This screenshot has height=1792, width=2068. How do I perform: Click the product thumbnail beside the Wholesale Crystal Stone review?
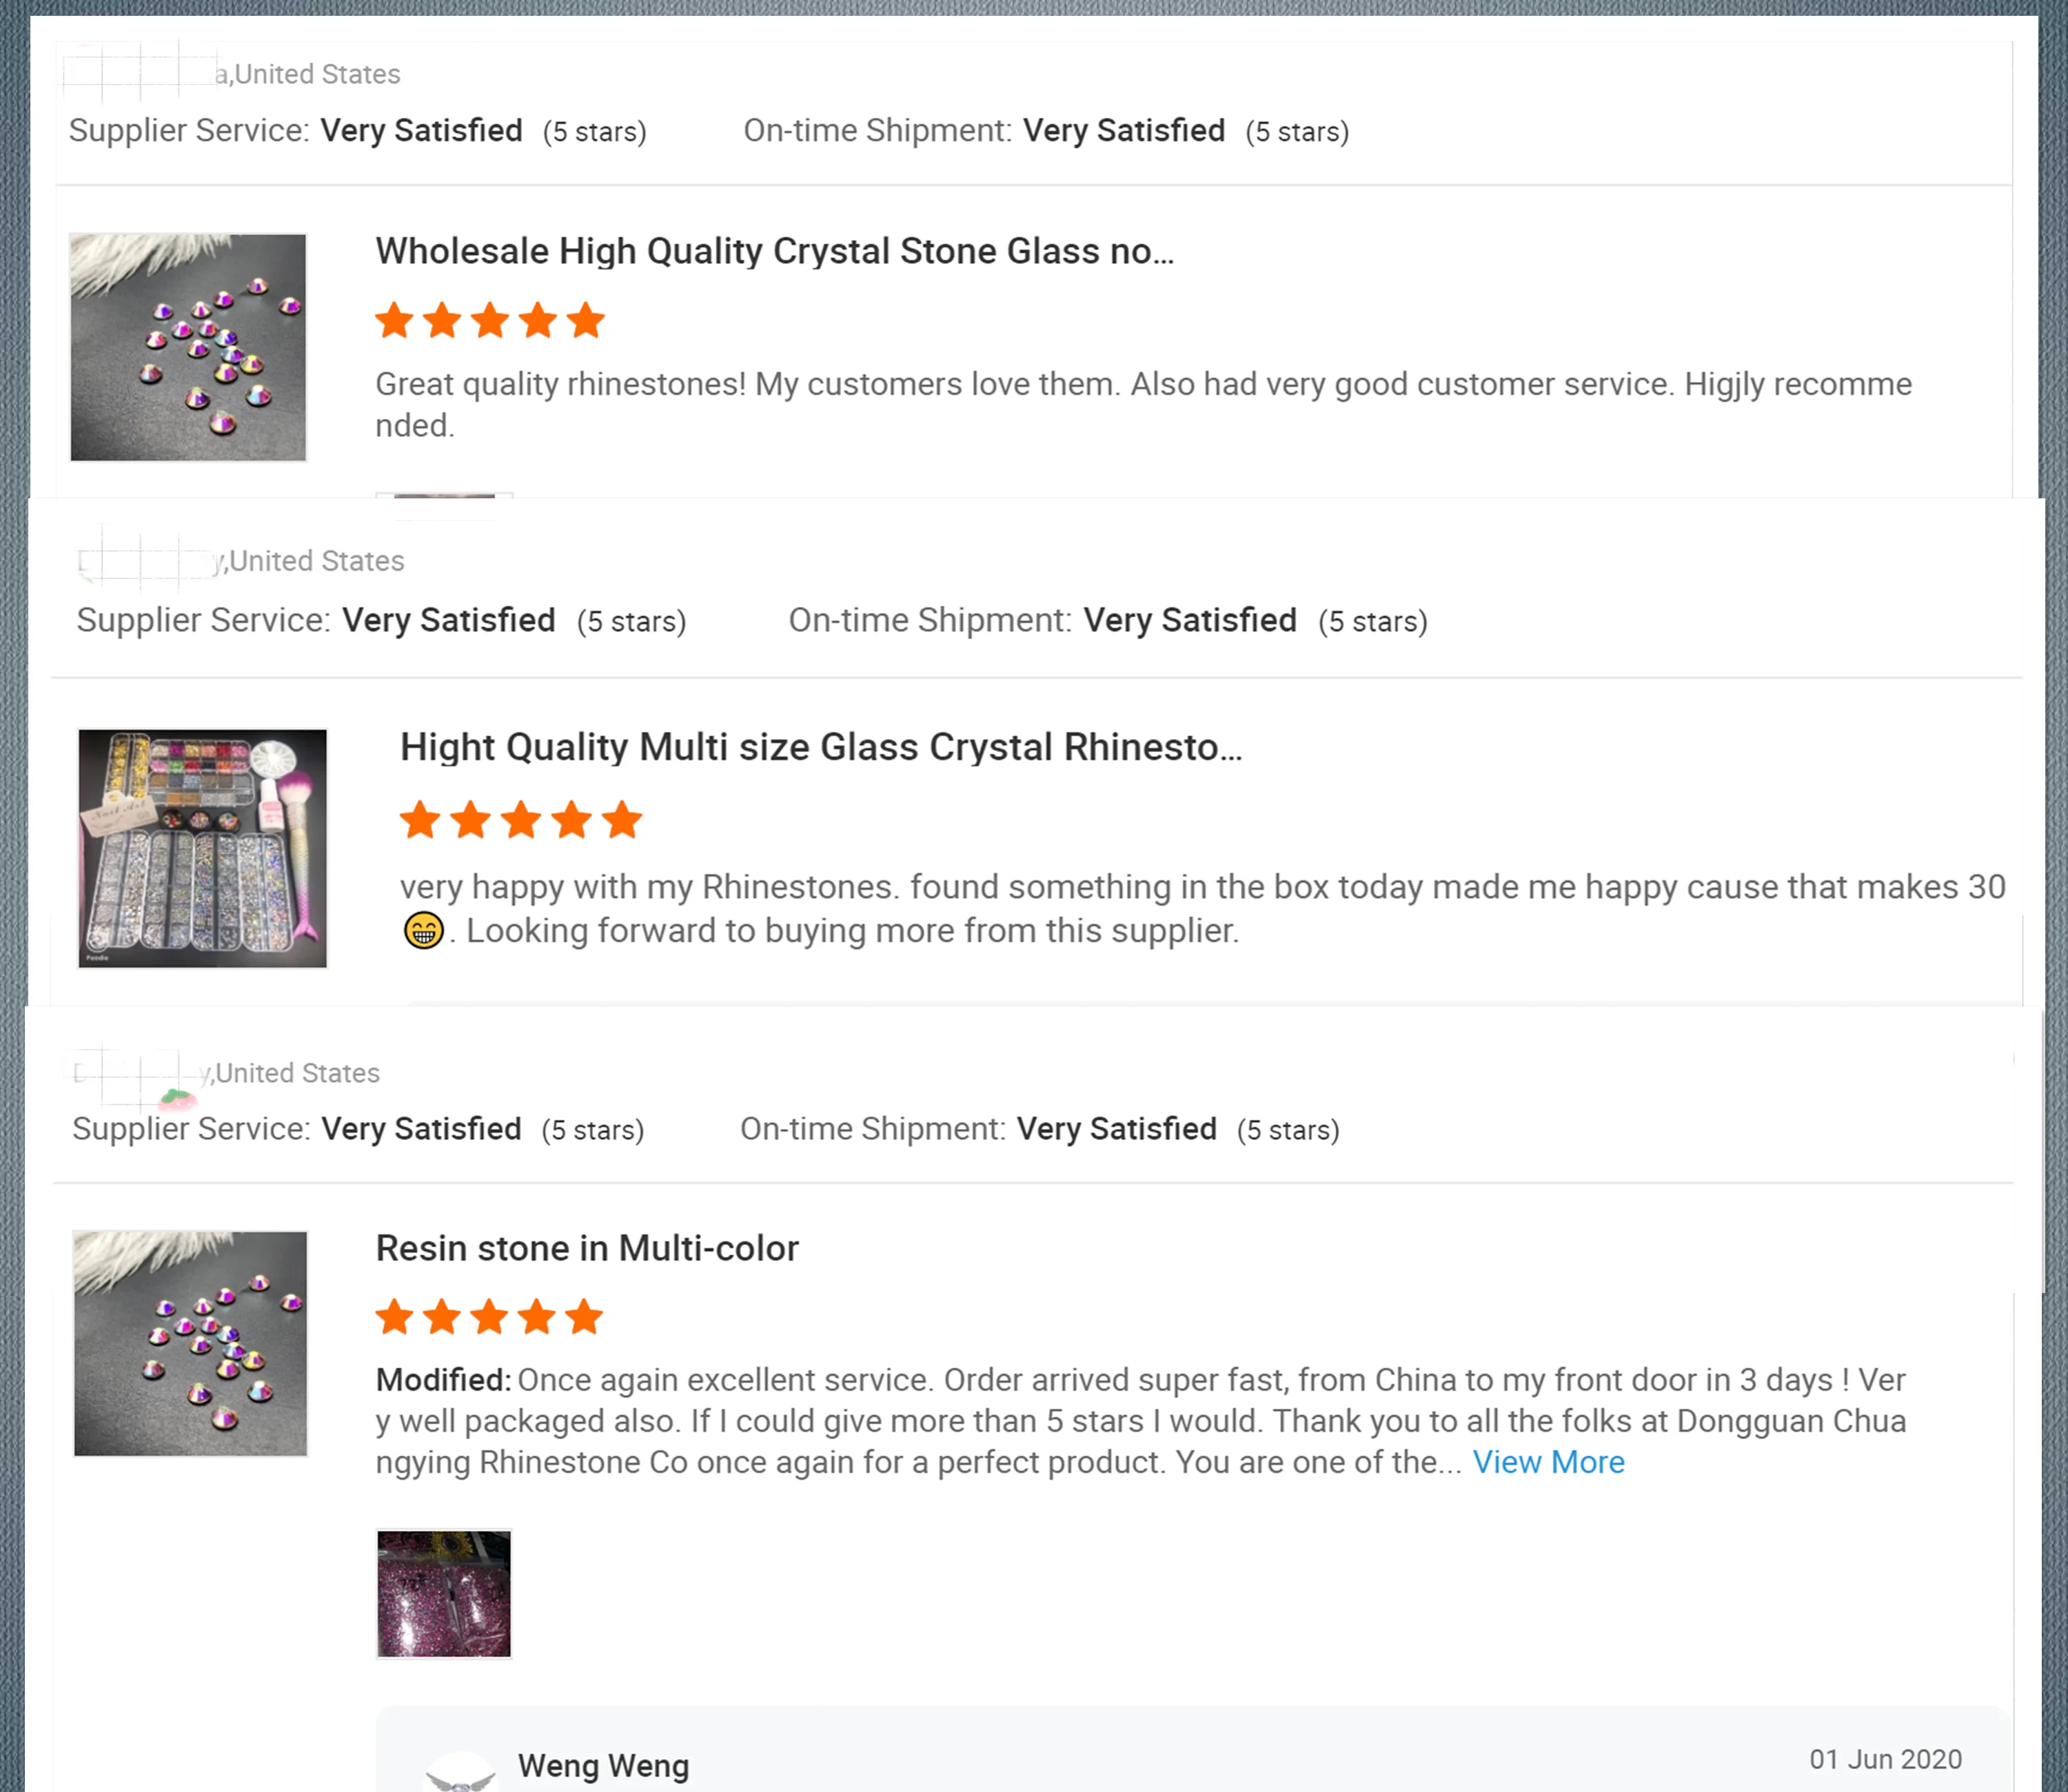[x=188, y=347]
